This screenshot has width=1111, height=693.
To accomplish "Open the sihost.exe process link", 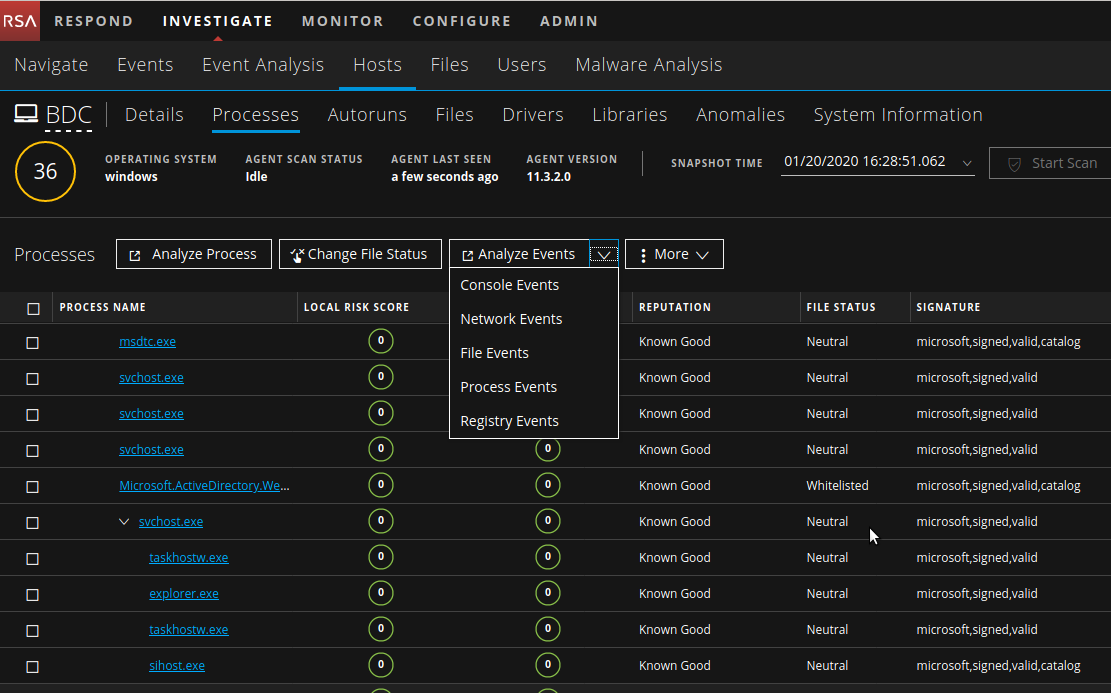I will pyautogui.click(x=177, y=666).
